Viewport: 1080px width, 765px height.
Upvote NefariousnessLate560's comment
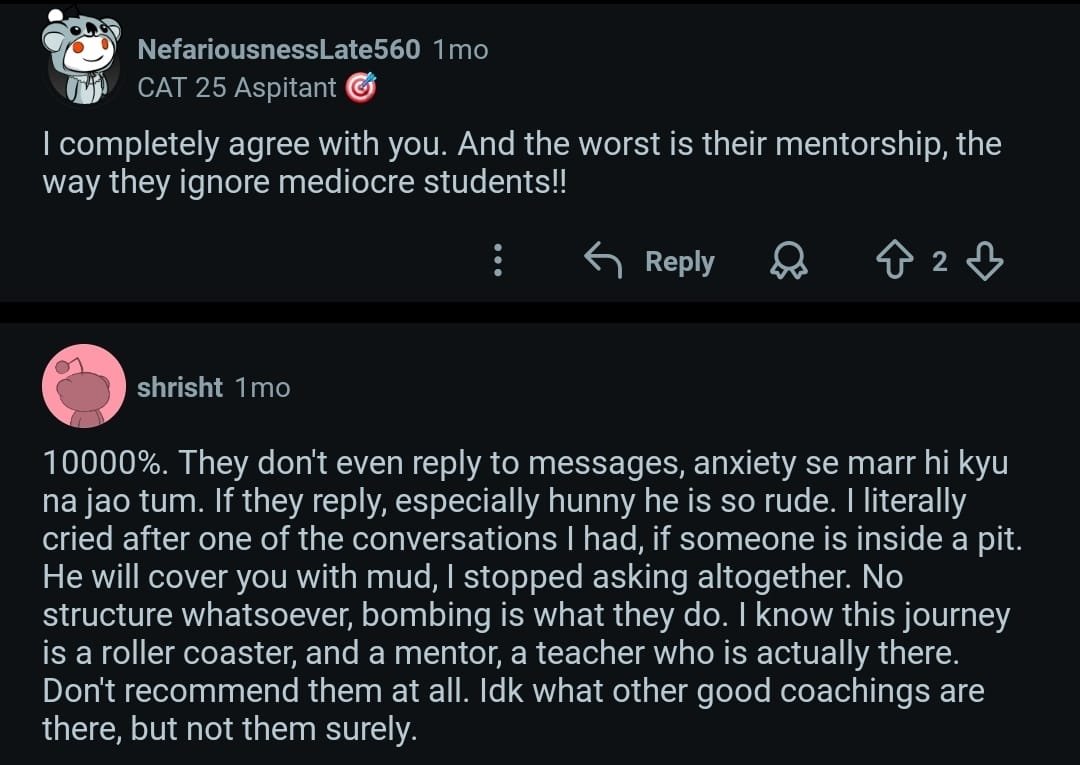(892, 262)
